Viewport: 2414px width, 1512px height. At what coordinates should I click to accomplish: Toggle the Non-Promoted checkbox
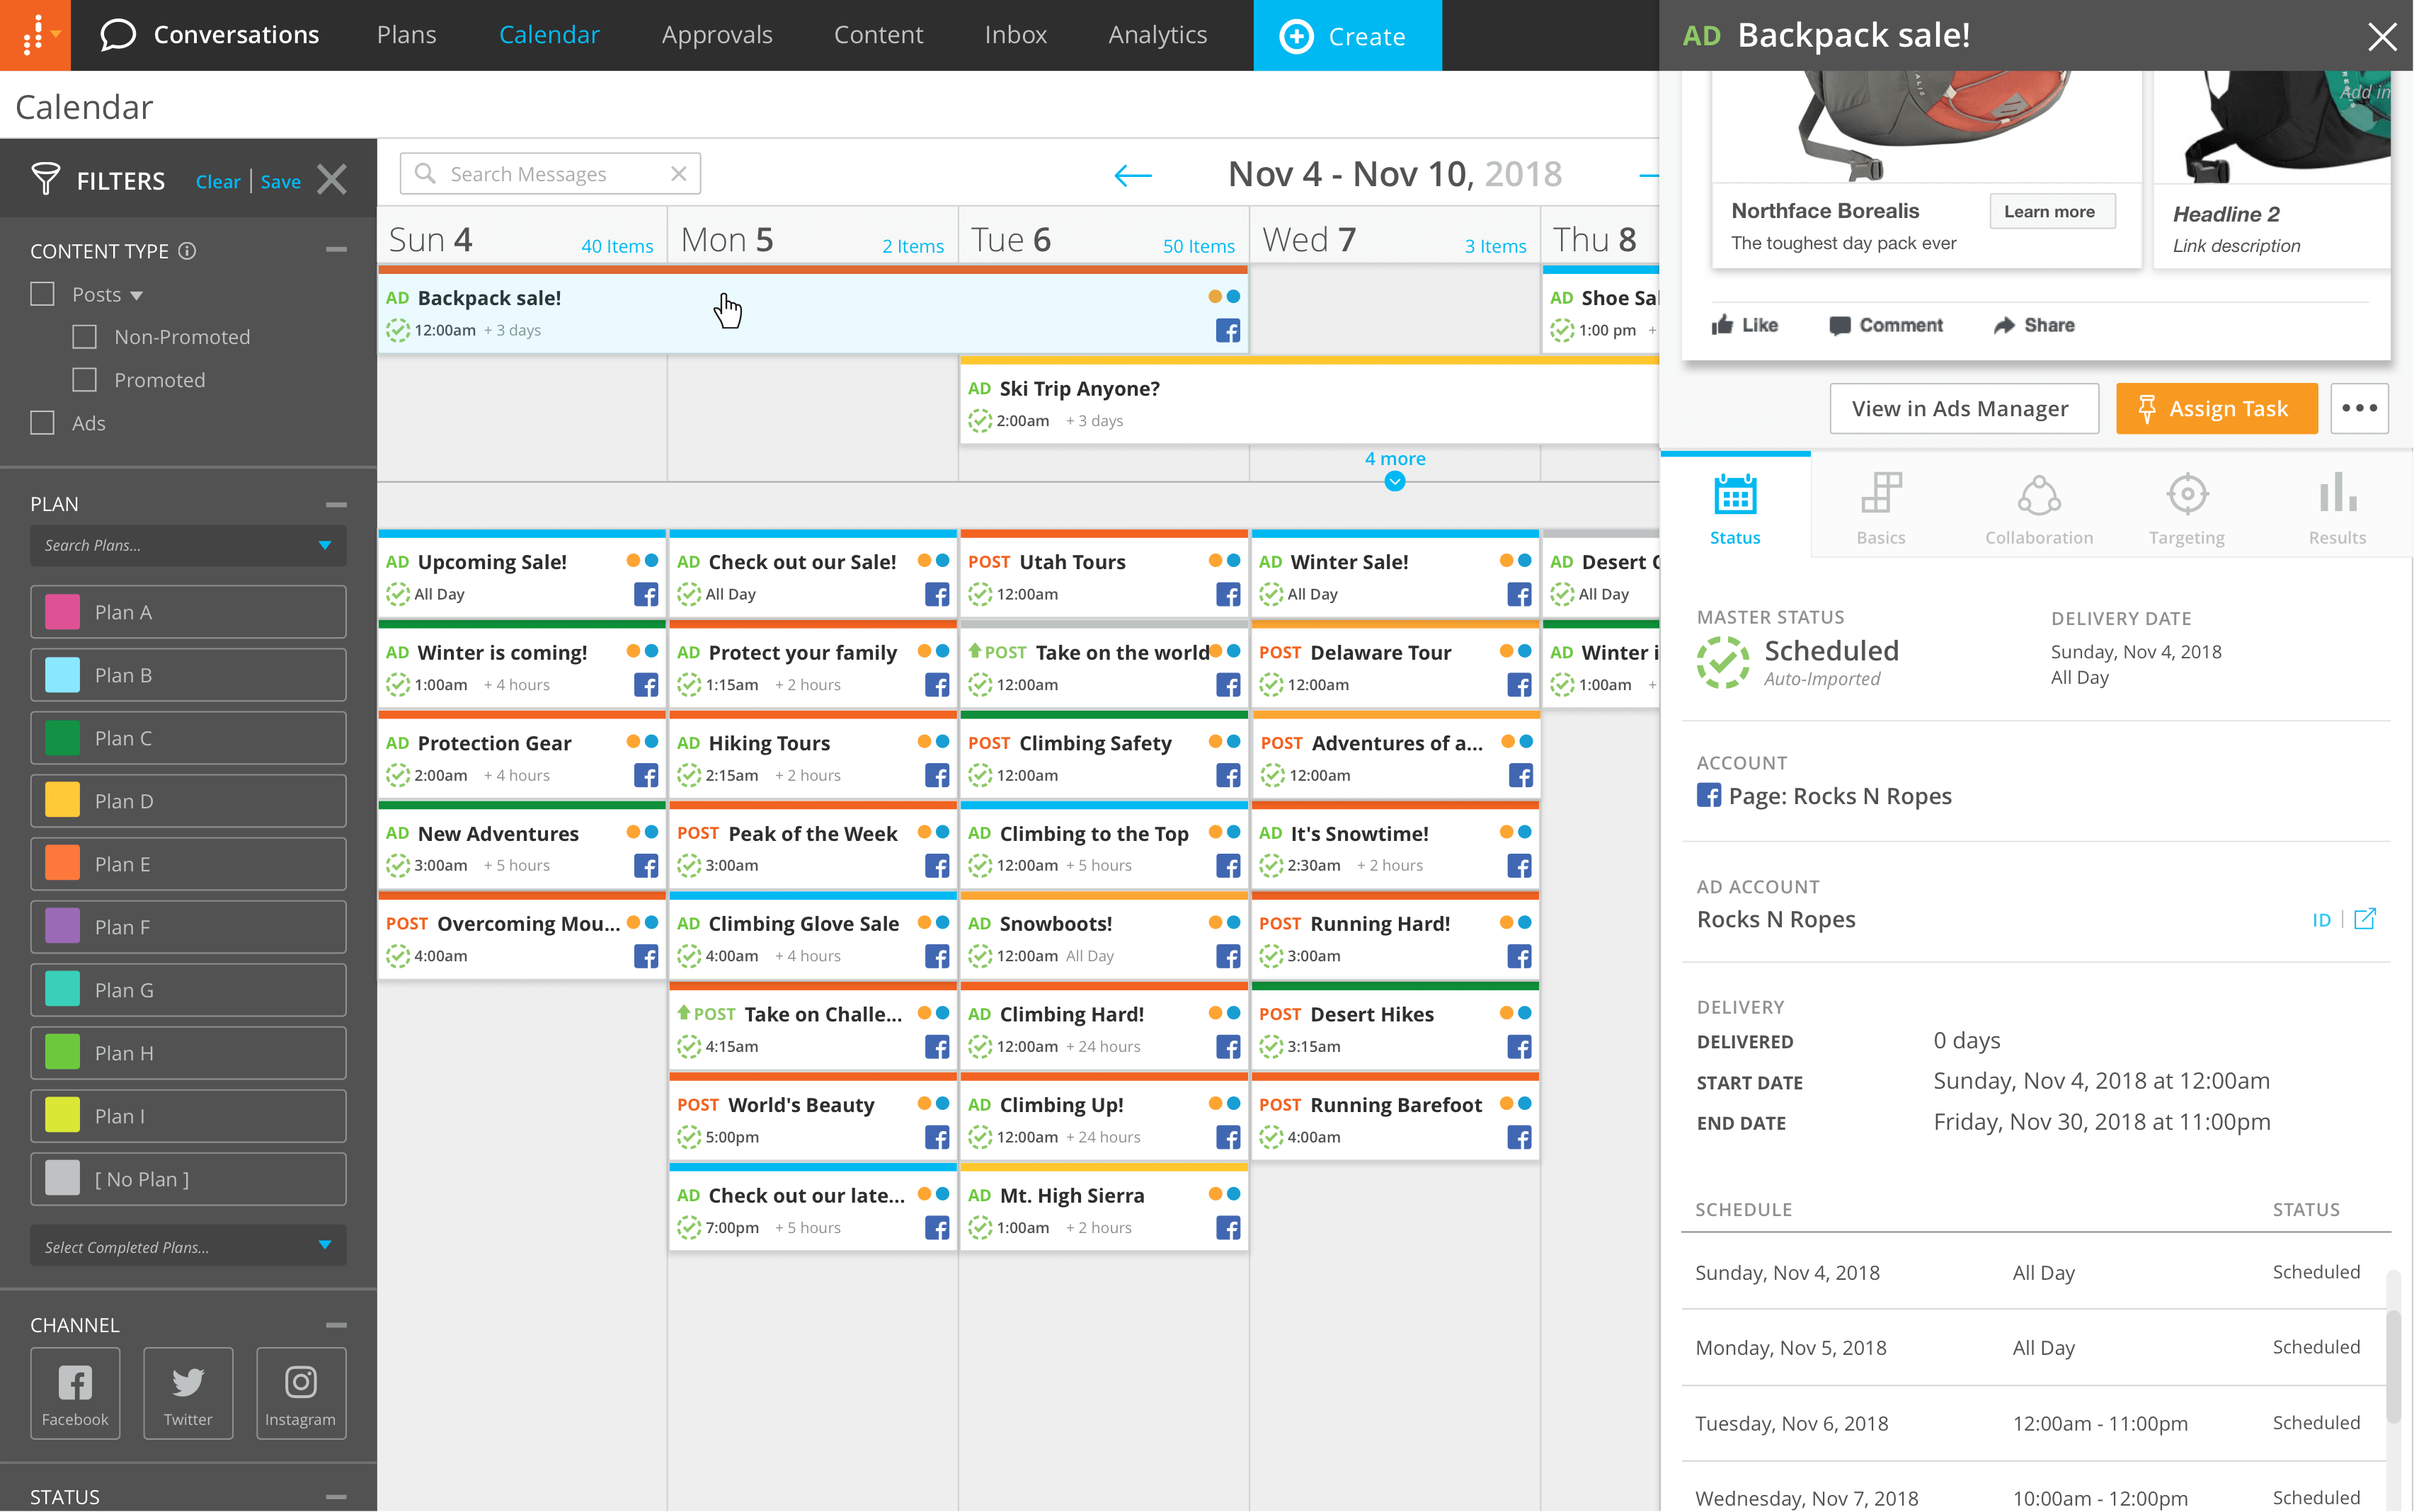point(85,337)
